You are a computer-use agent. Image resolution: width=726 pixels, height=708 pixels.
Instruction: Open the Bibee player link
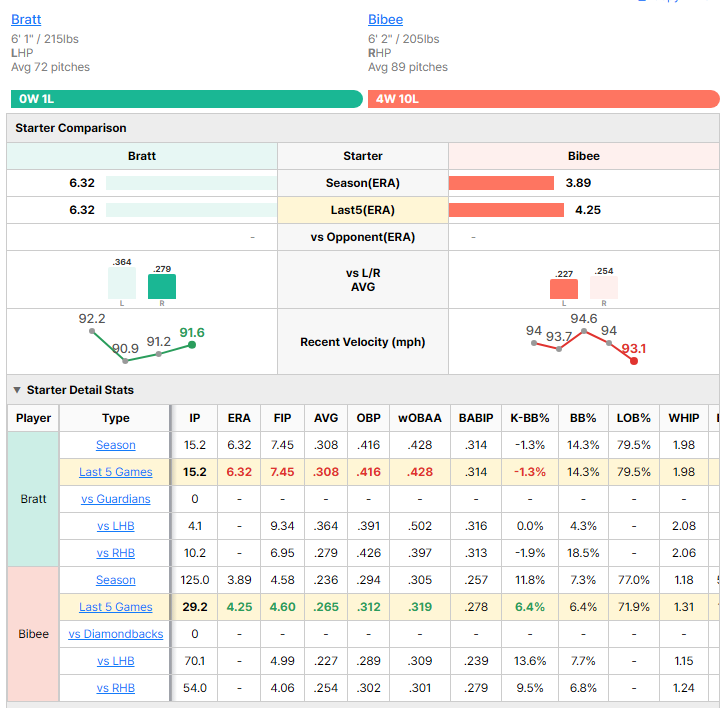point(385,19)
